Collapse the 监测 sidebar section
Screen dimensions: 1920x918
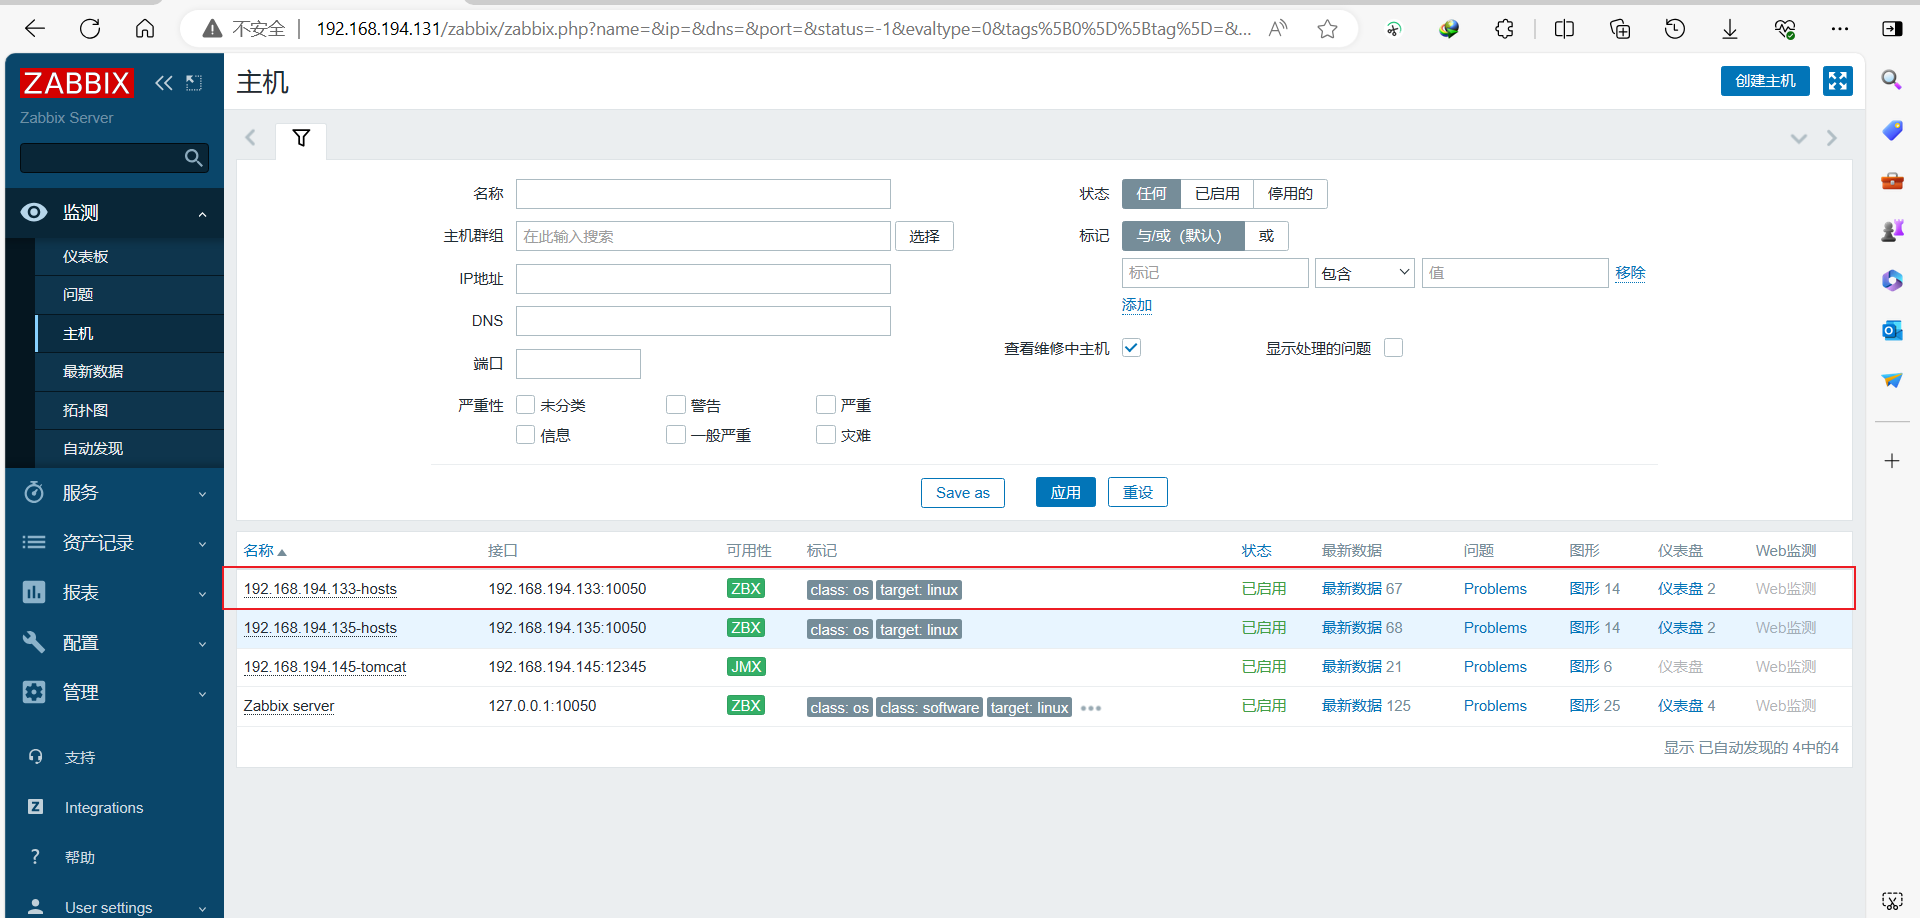tap(114, 213)
